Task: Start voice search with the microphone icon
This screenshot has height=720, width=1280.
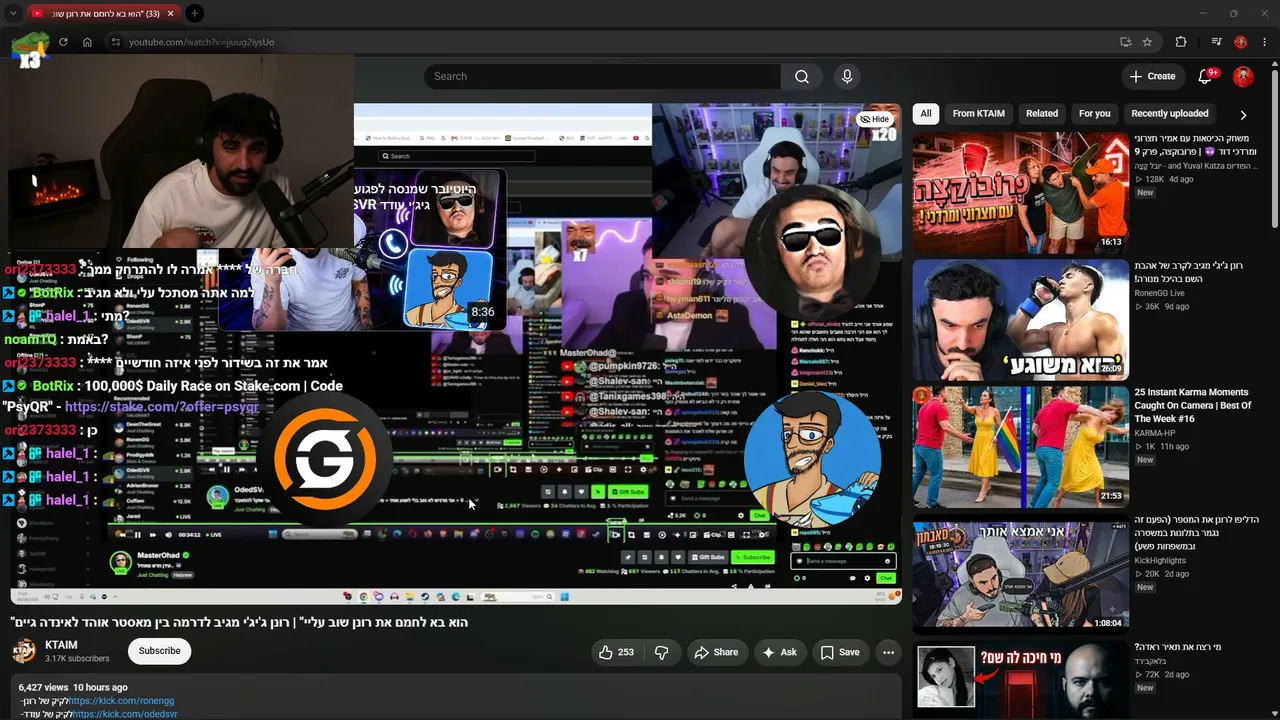Action: coord(847,76)
